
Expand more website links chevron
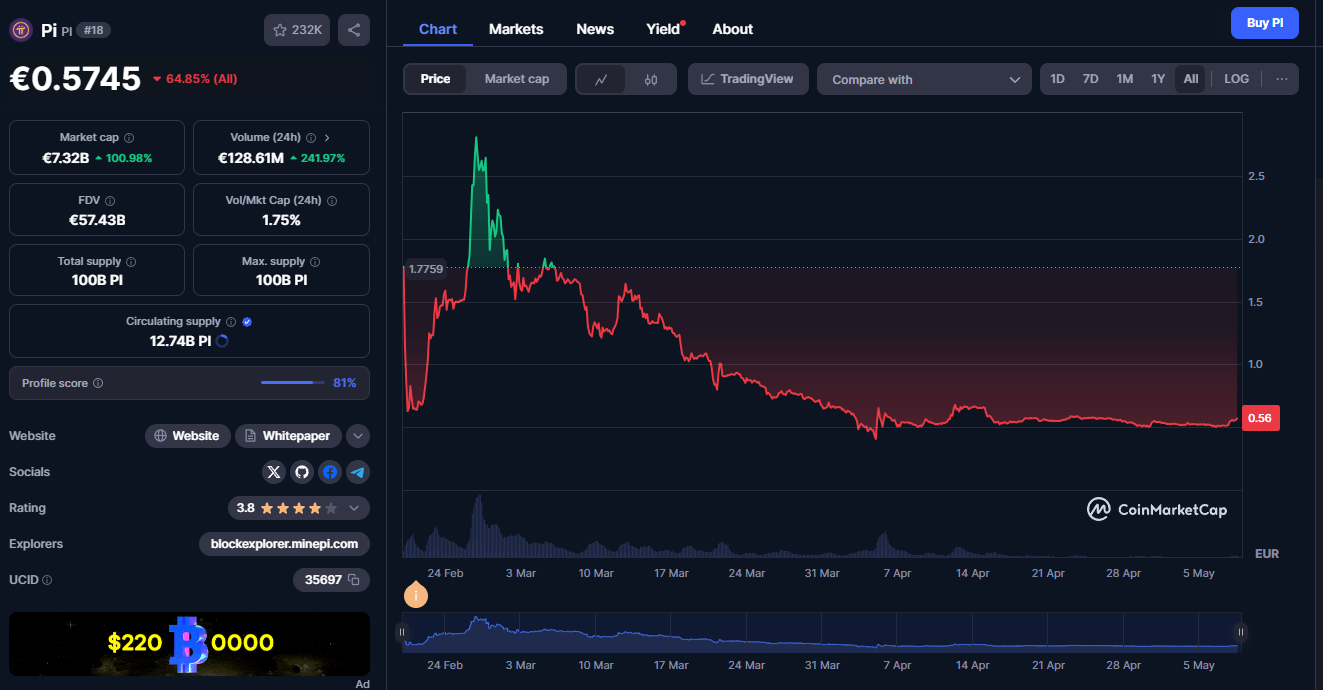(358, 436)
